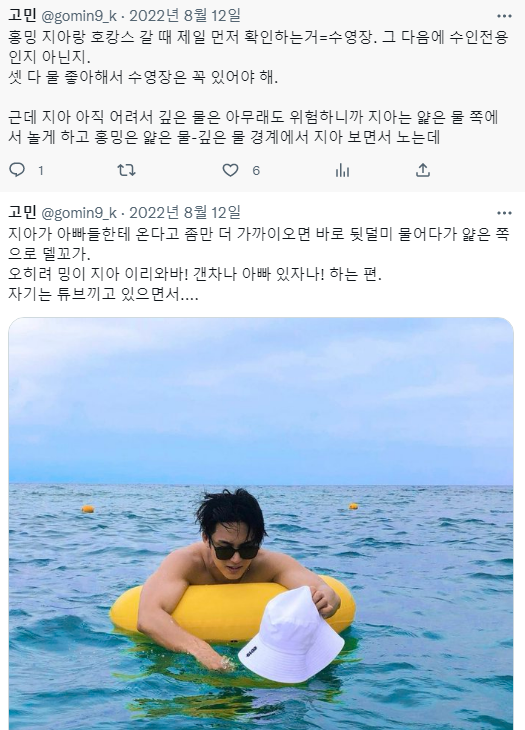Open 고민 profile name on first tweet
525x730 pixels.
pos(22,16)
